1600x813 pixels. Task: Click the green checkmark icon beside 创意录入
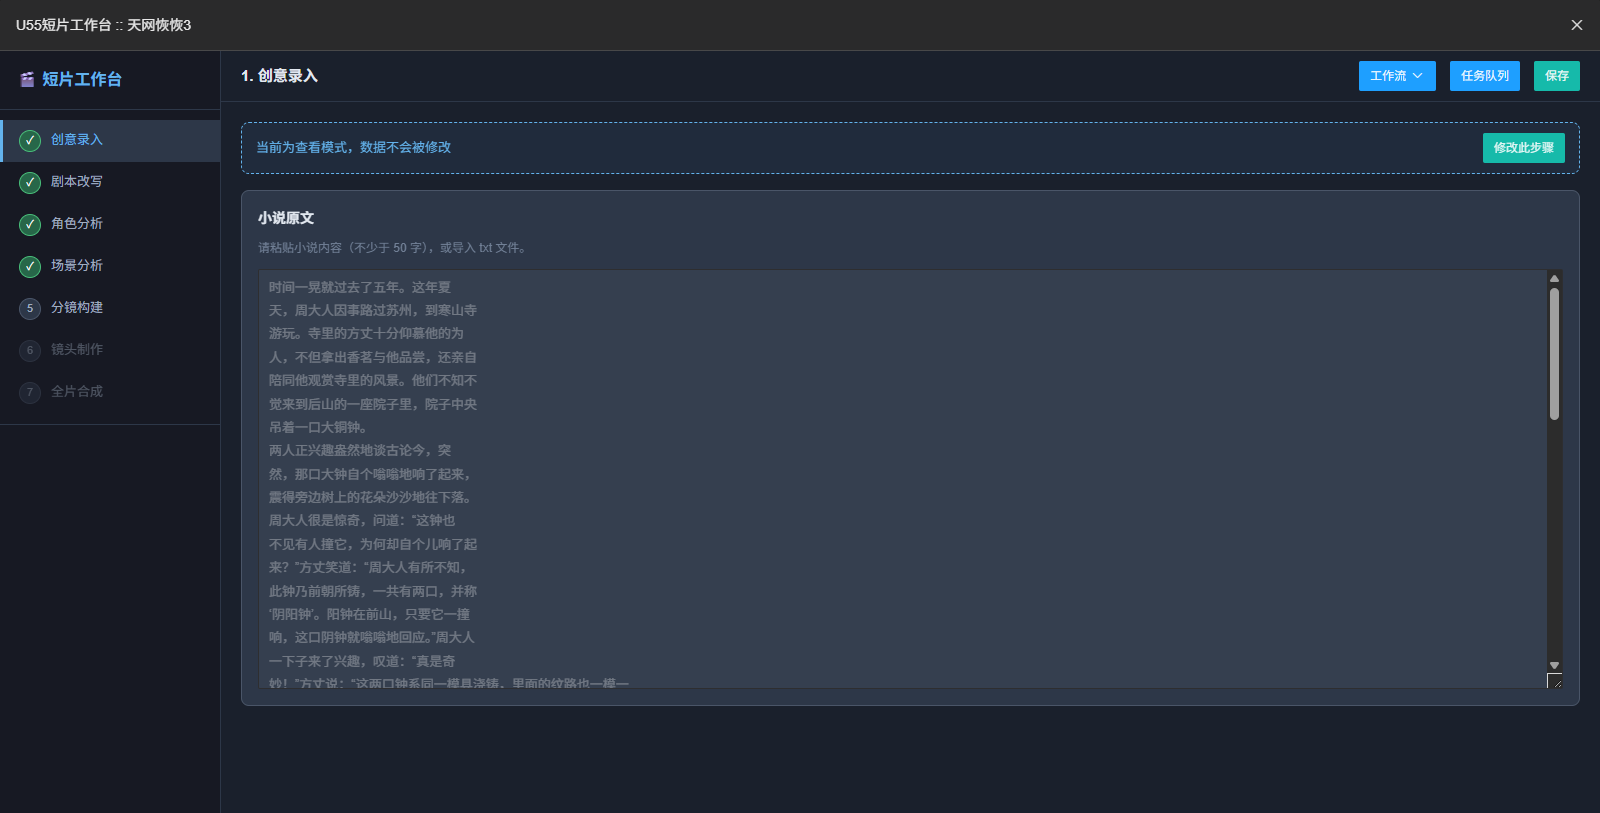click(x=30, y=140)
